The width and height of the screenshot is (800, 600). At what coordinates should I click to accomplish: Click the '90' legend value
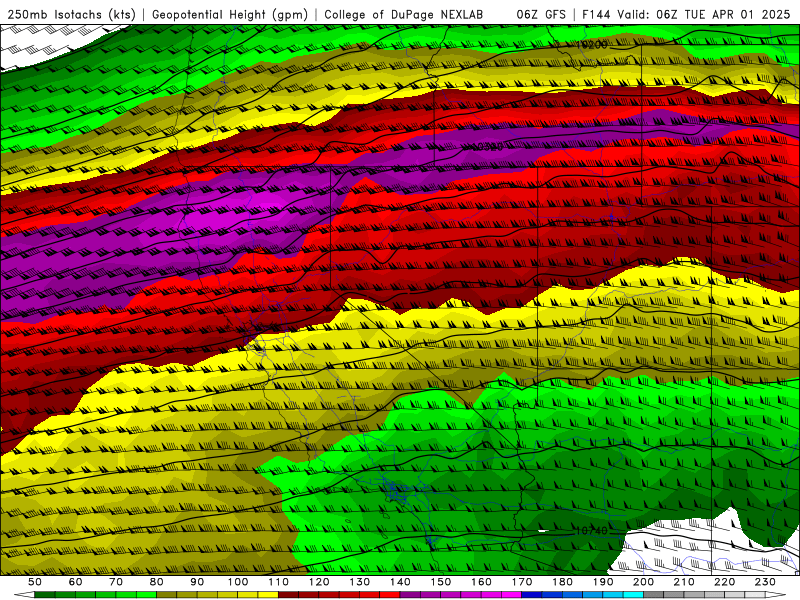pos(197,582)
